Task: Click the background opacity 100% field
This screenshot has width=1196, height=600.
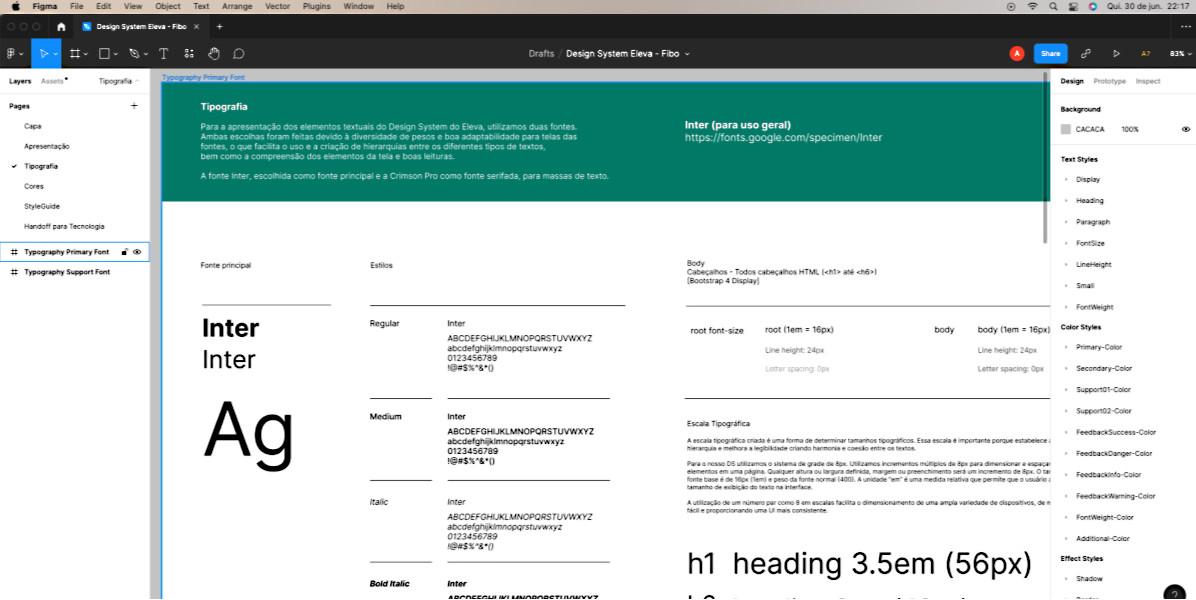Action: [1130, 130]
